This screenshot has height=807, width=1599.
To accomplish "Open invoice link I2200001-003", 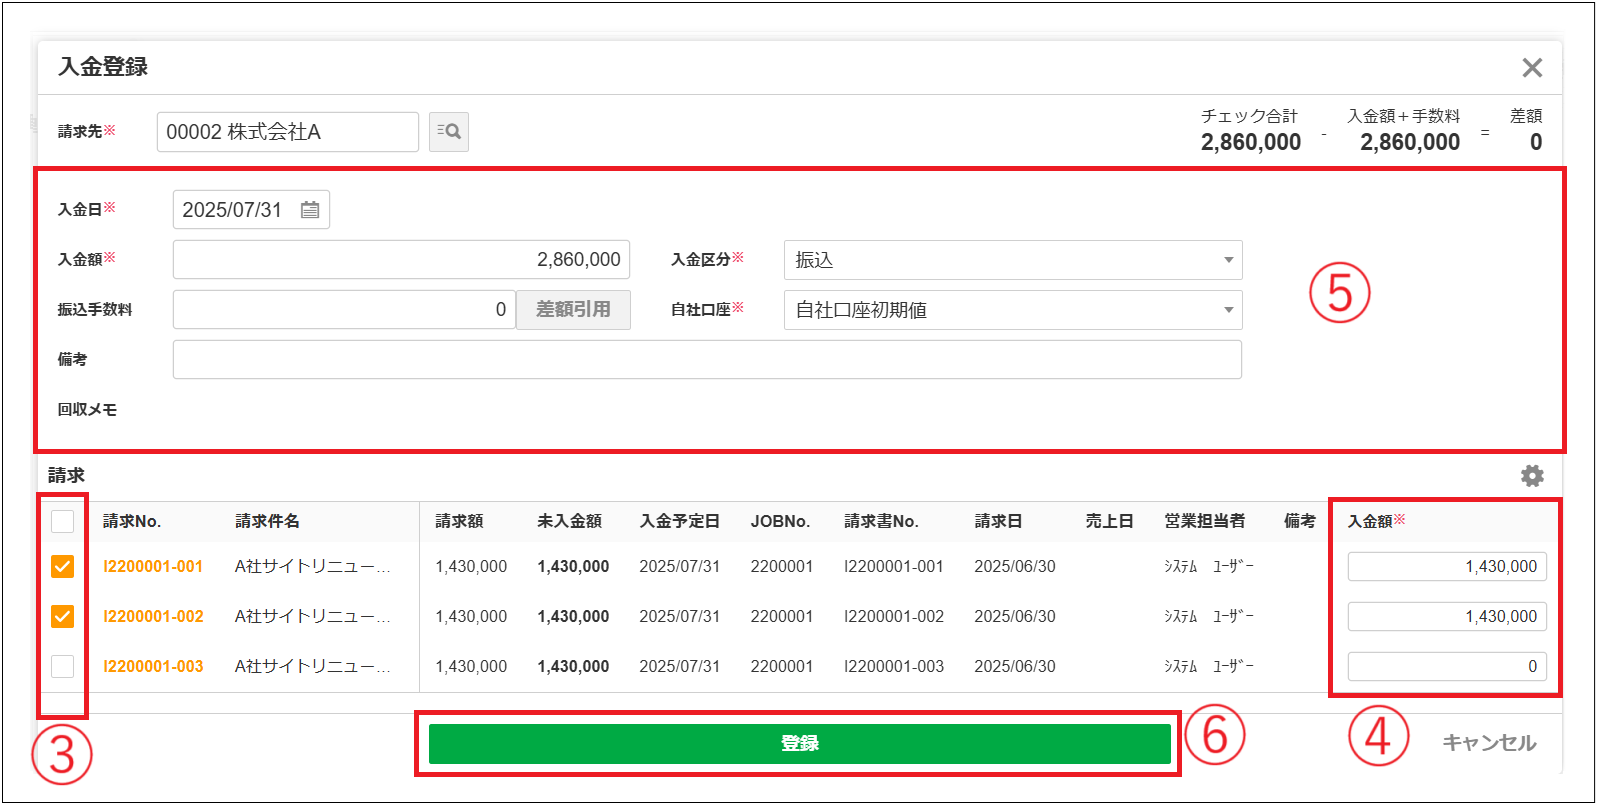I will pos(153,666).
